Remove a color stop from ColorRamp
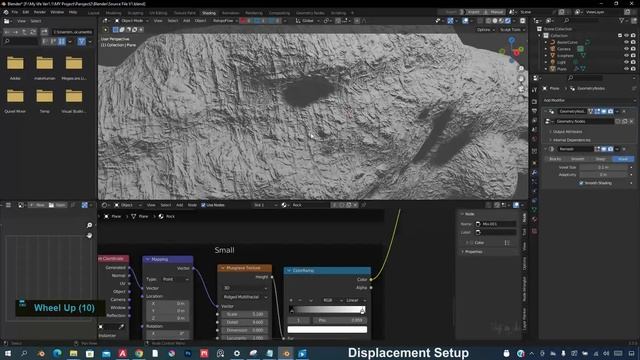Image resolution: width=640 pixels, height=360 pixels. coord(300,300)
